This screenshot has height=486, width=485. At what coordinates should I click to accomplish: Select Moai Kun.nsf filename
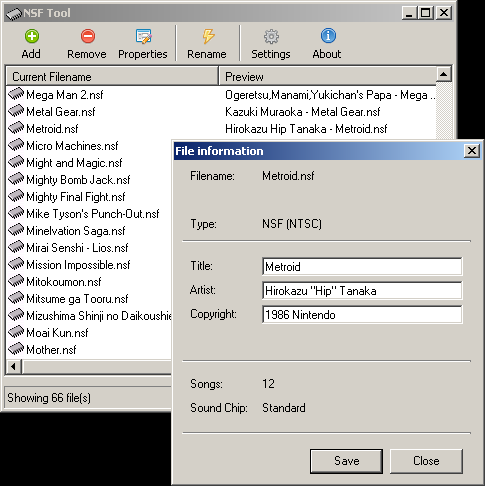(57, 333)
